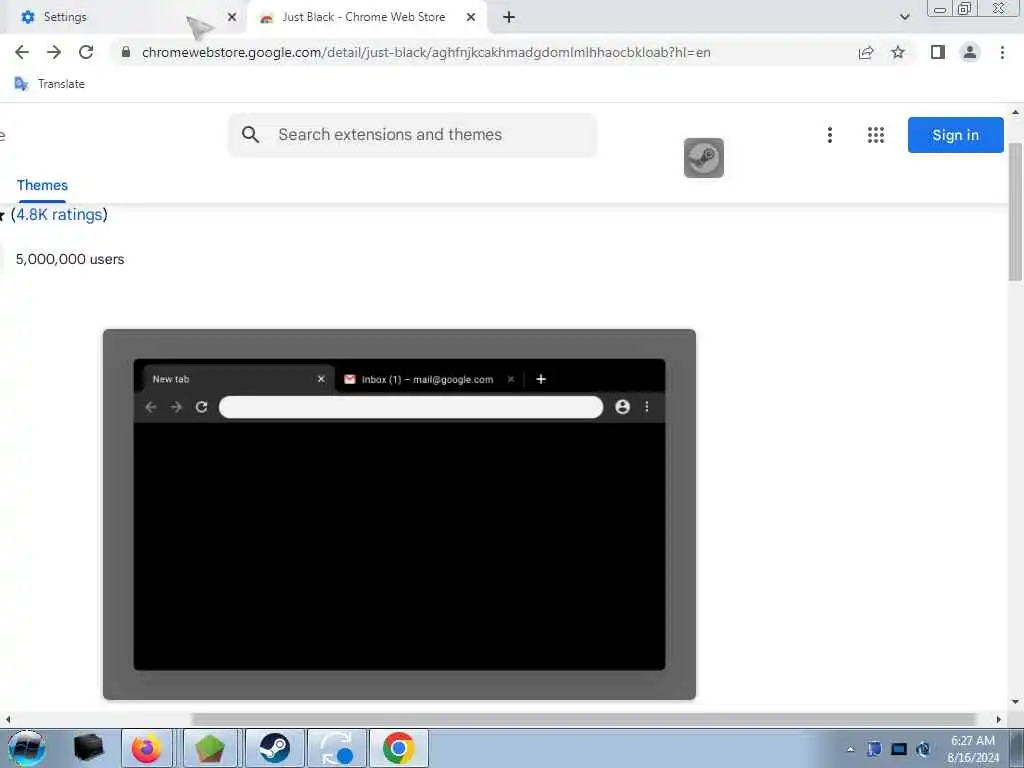Click the scroll up arrow
Image resolution: width=1024 pixels, height=768 pixels.
tap(1016, 112)
